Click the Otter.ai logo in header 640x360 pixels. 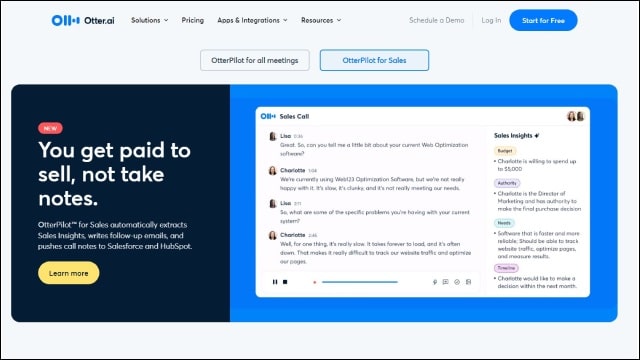(x=83, y=20)
